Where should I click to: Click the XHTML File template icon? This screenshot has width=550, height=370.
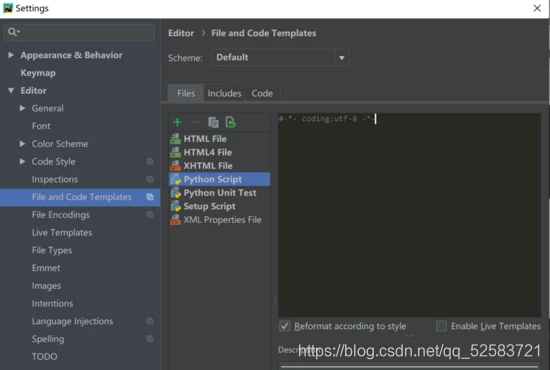click(175, 166)
